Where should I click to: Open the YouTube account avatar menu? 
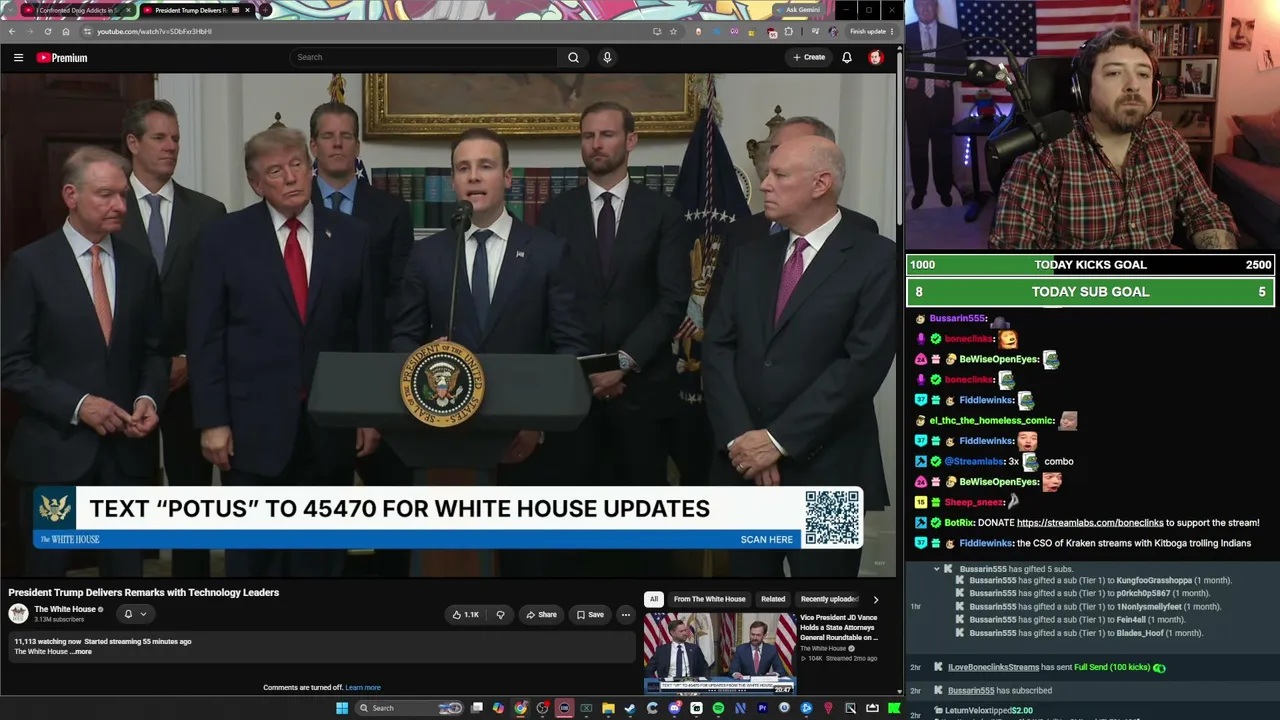(875, 57)
